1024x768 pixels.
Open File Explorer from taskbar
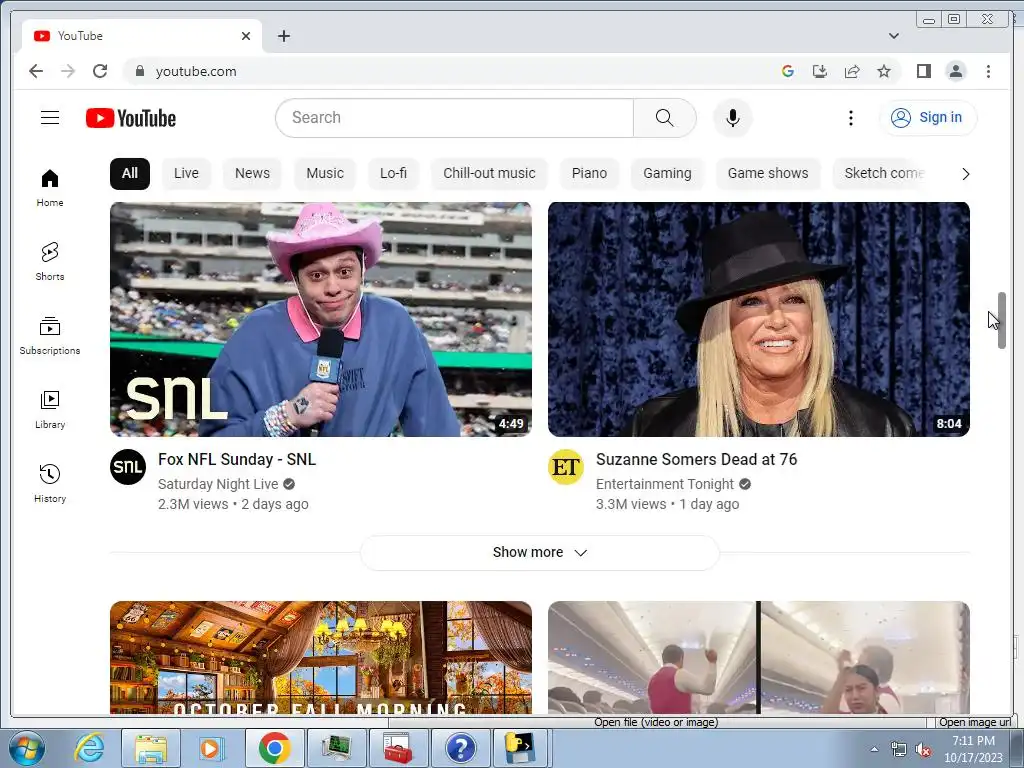point(151,748)
